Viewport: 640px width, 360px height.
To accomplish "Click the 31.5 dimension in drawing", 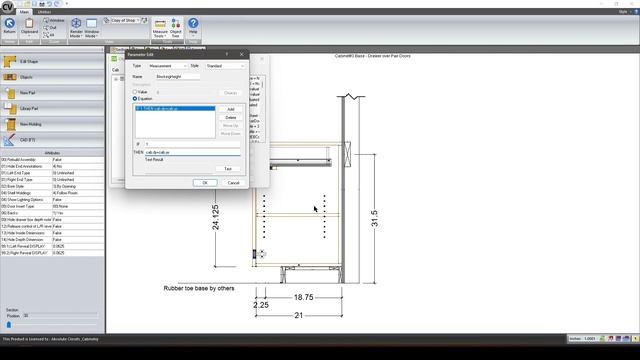I will (374, 218).
